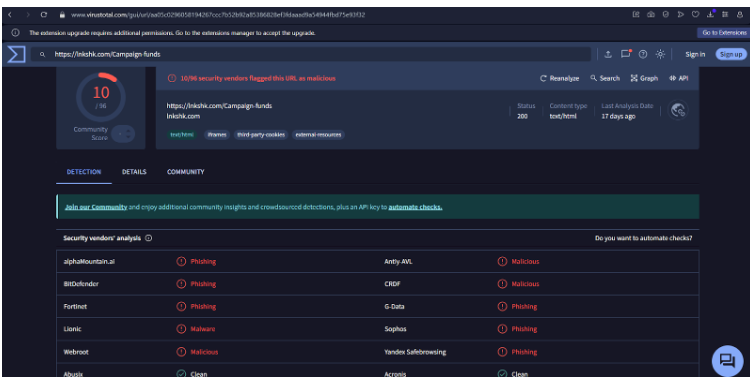This screenshot has width=750, height=383.
Task: Open the Graph view
Action: click(644, 78)
